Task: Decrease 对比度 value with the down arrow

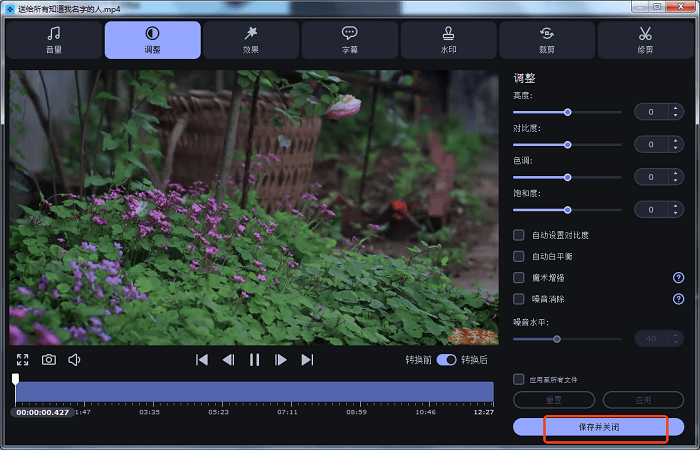Action: [675, 148]
